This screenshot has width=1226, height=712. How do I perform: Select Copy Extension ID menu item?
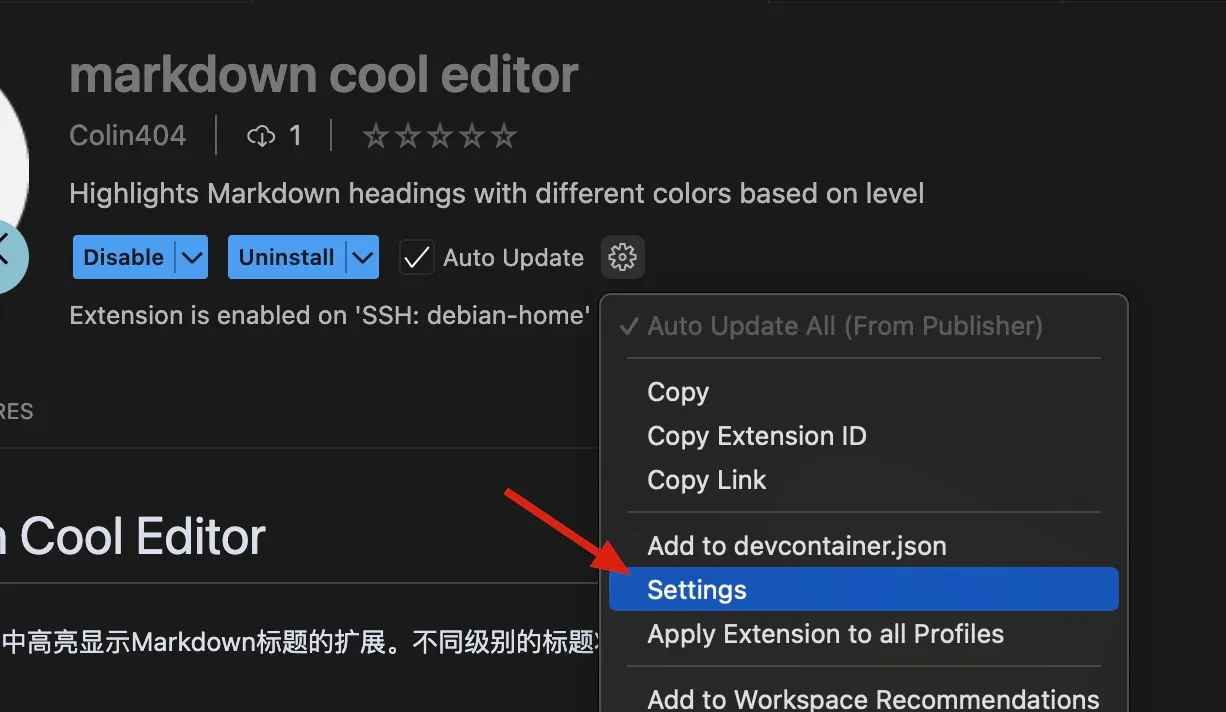(756, 436)
